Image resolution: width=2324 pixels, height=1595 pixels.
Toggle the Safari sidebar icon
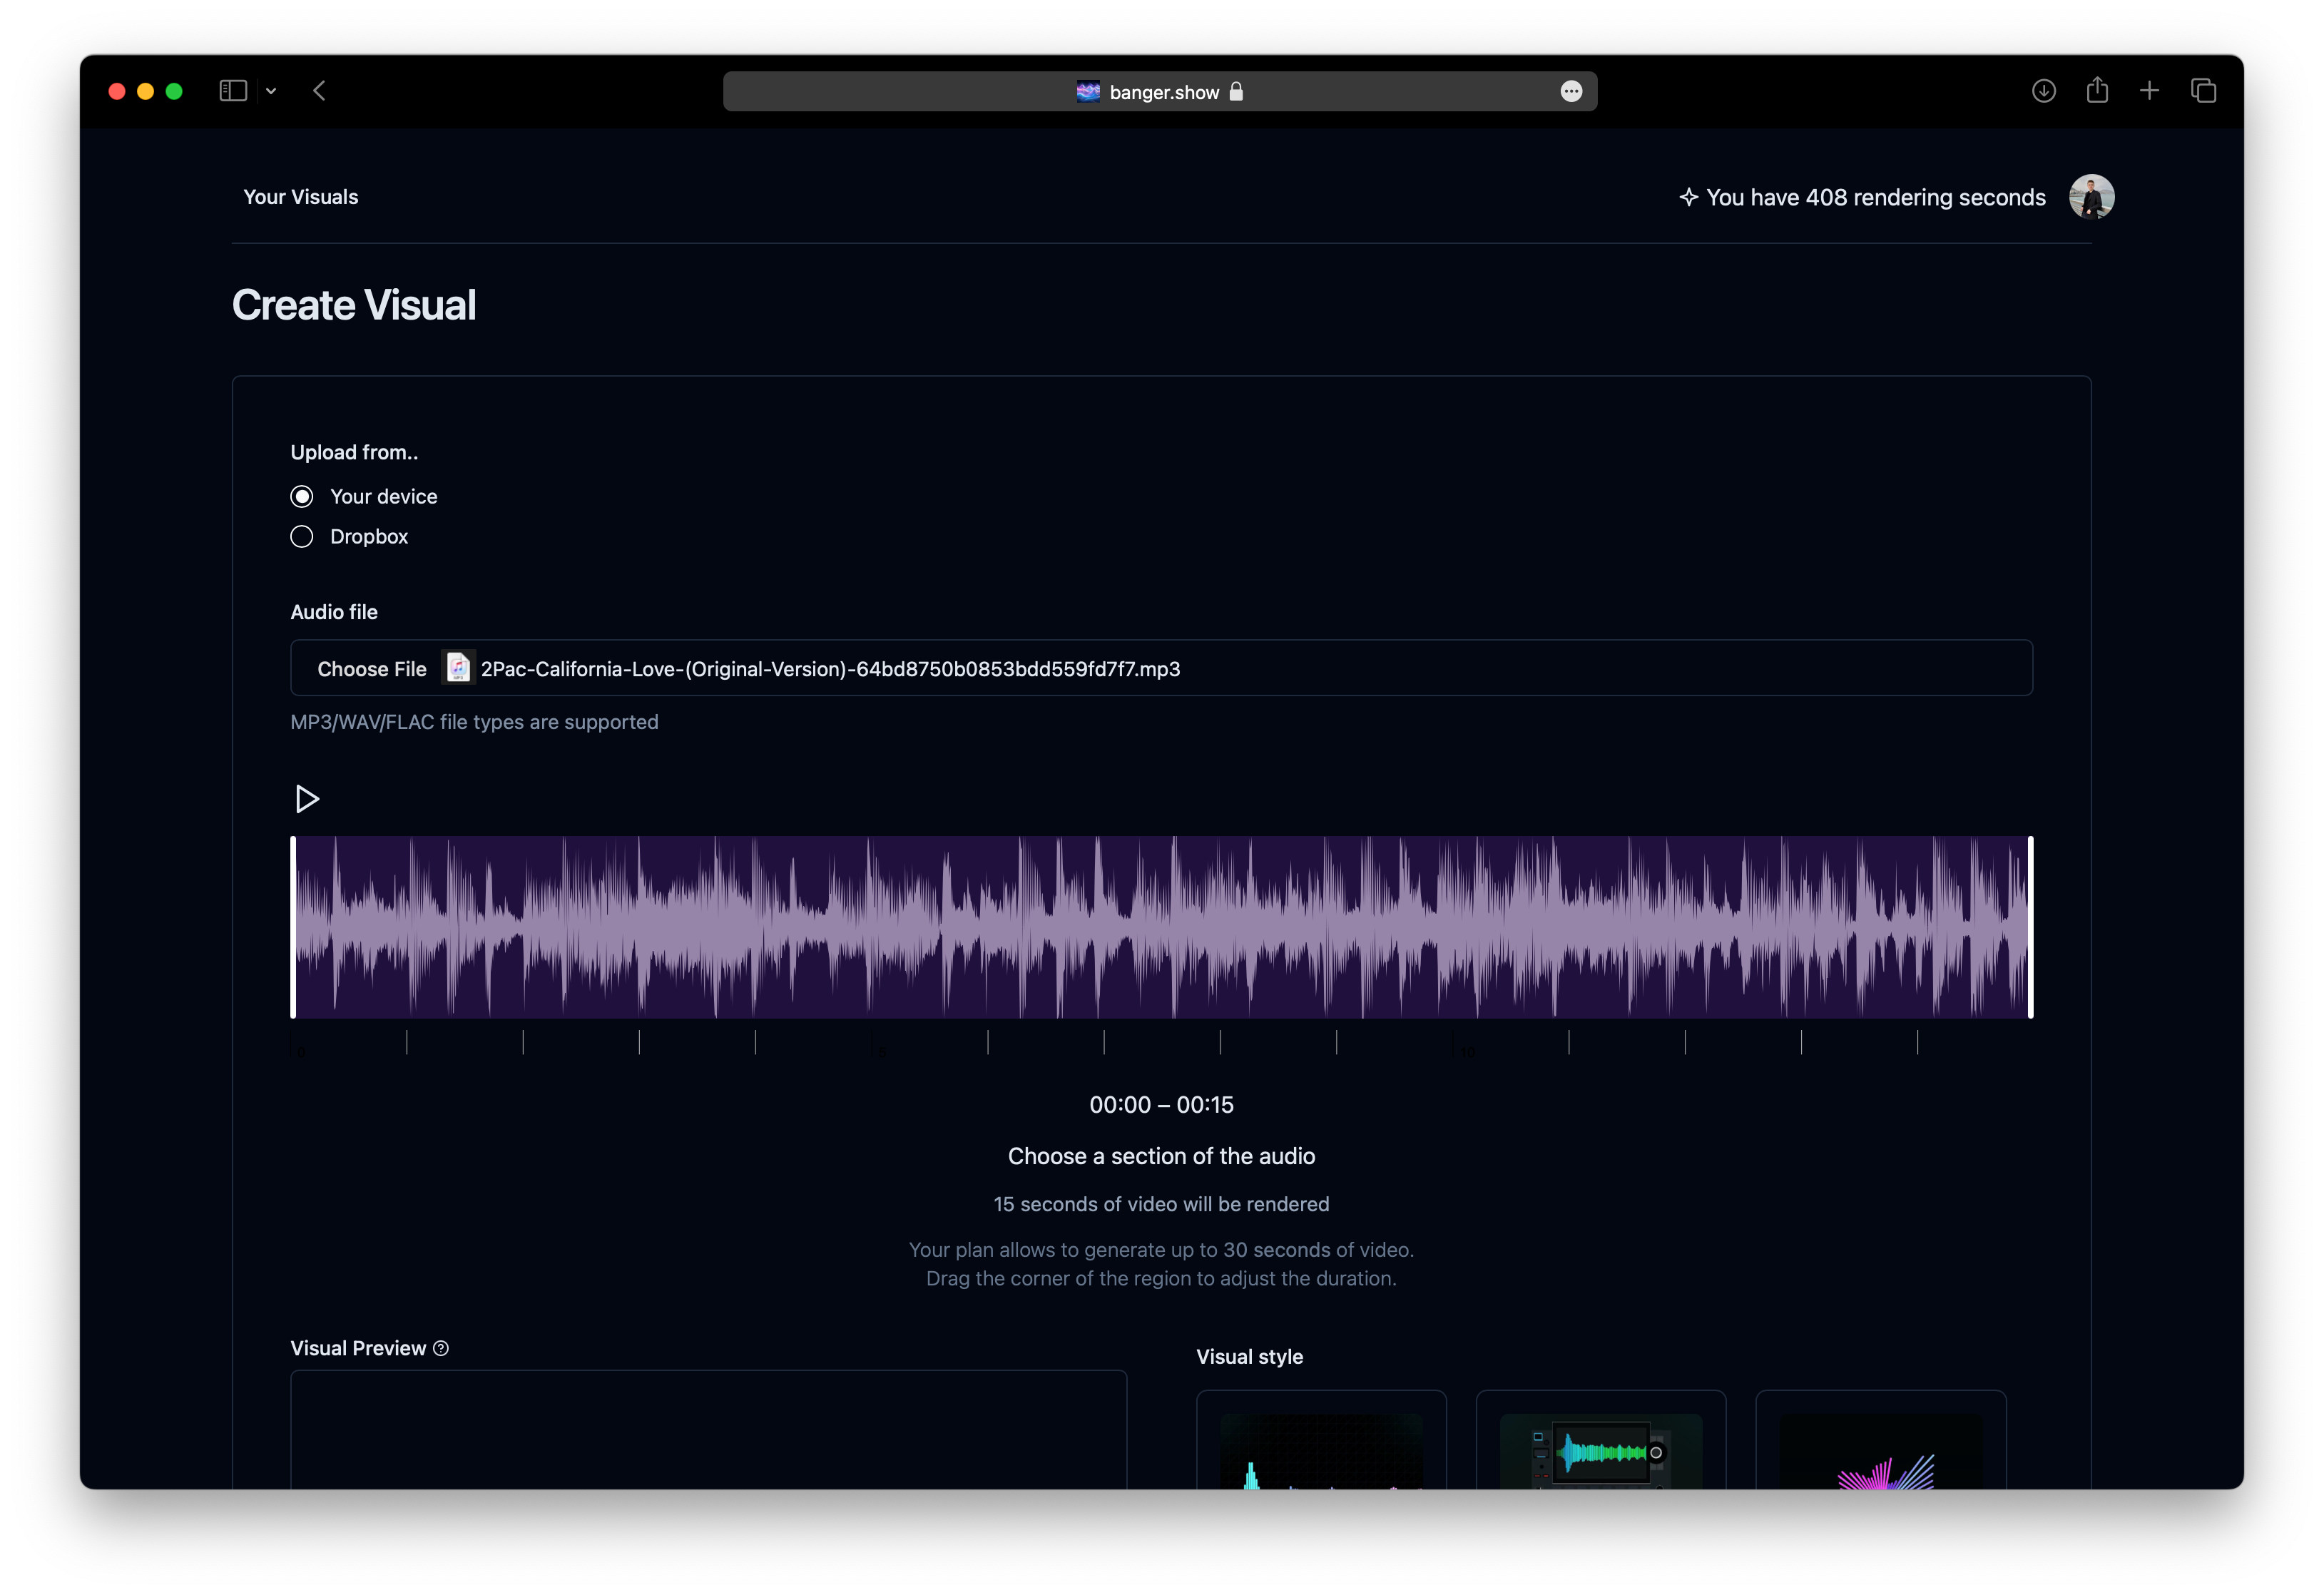click(233, 91)
